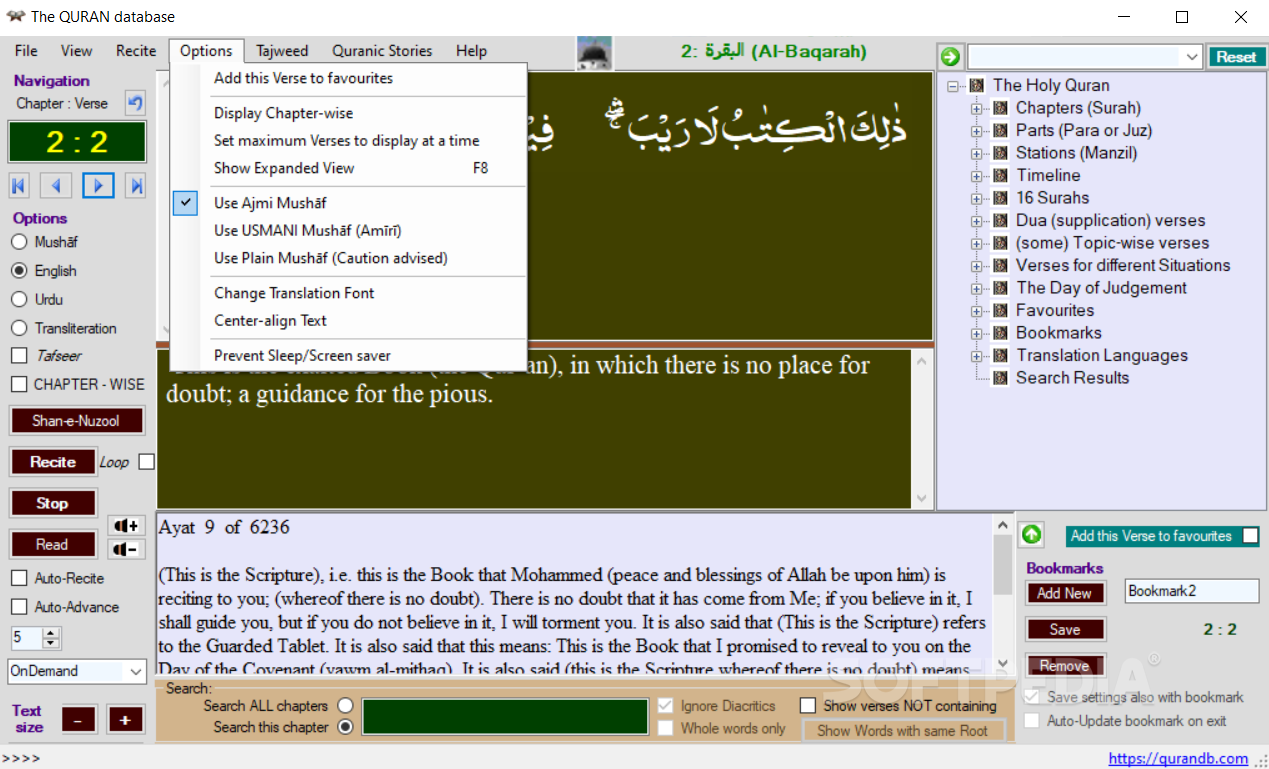Click the Read button
The height and width of the screenshot is (769, 1269).
click(53, 545)
